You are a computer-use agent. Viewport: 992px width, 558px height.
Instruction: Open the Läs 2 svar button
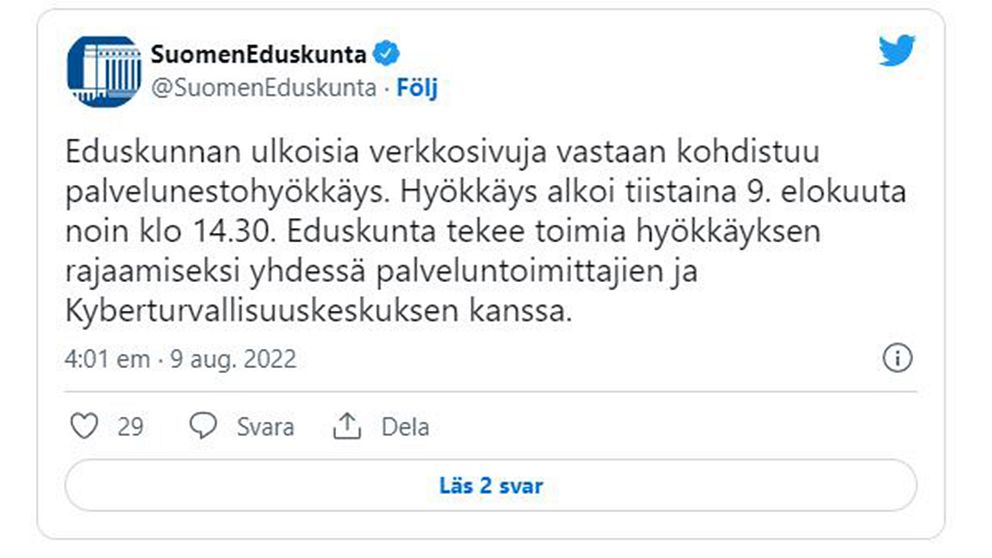click(x=491, y=485)
